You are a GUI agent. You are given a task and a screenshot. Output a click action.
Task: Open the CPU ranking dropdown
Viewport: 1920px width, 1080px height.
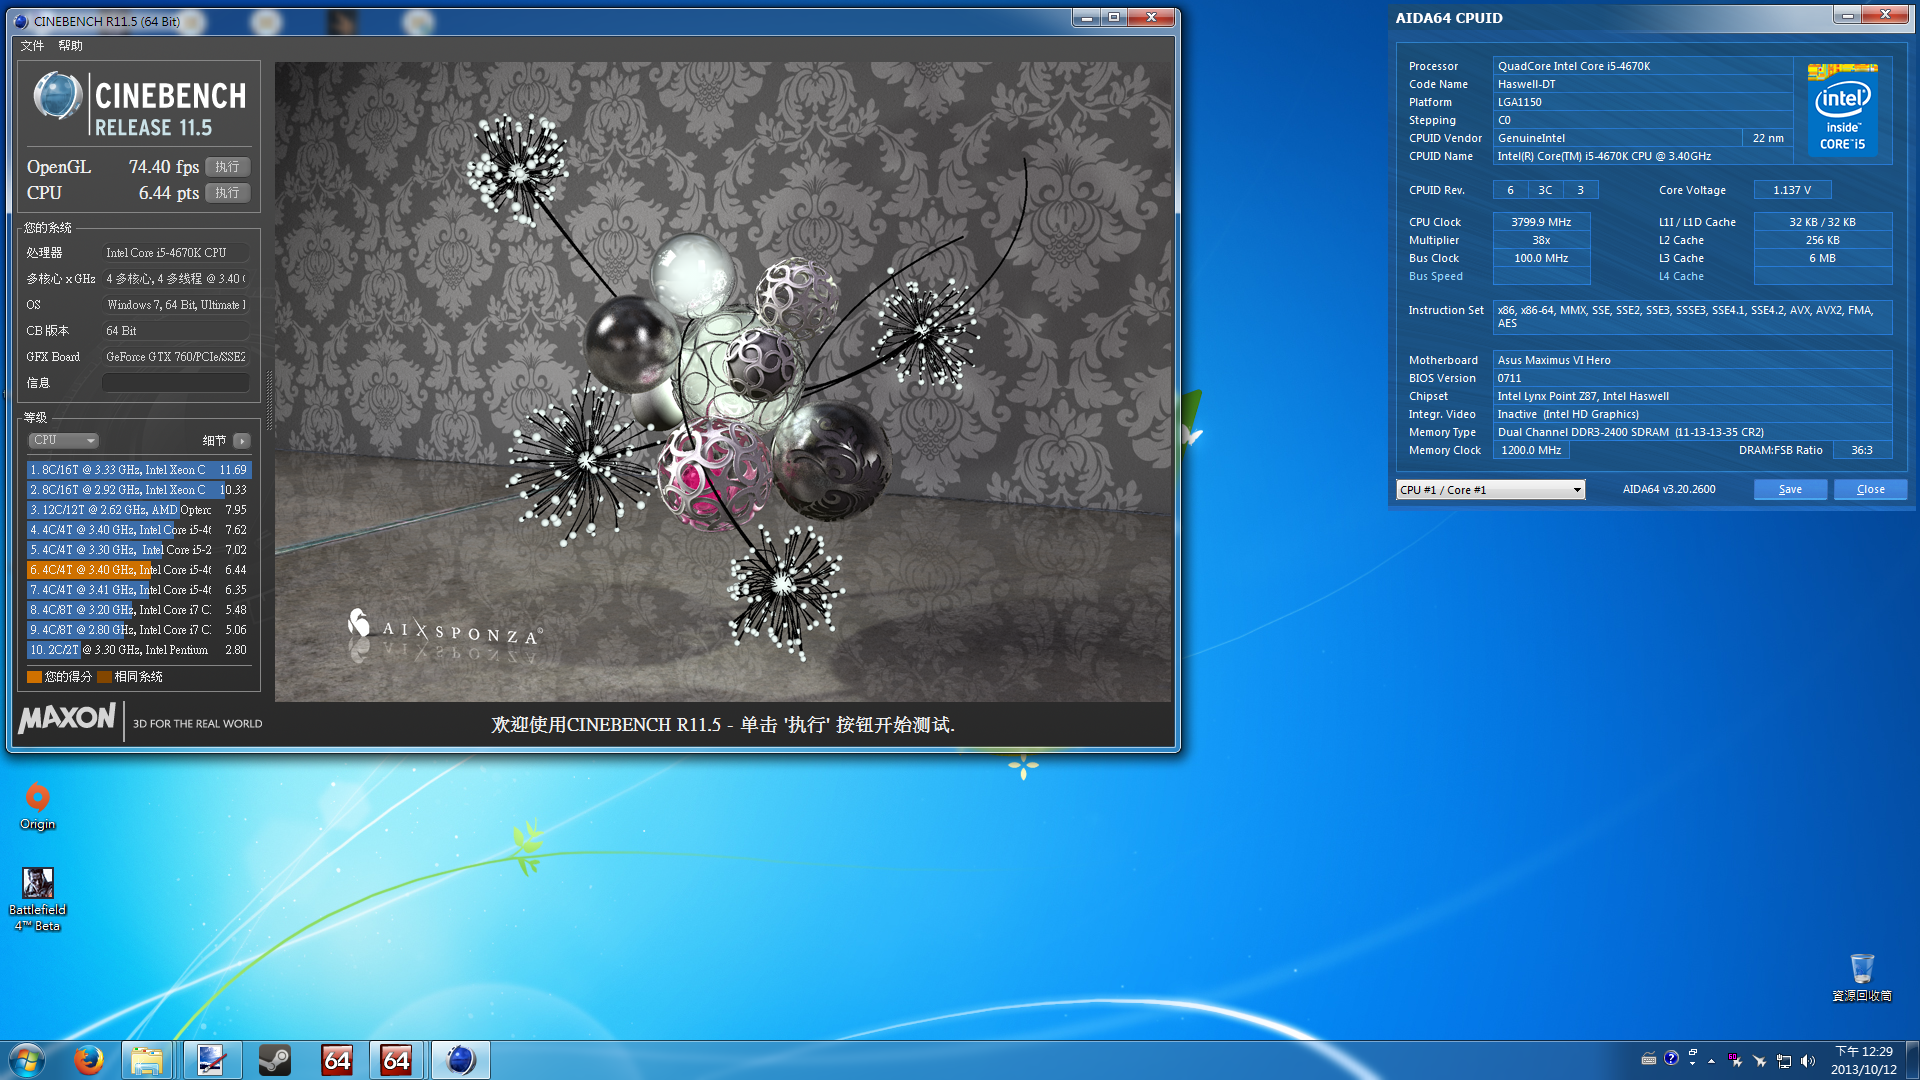point(63,441)
